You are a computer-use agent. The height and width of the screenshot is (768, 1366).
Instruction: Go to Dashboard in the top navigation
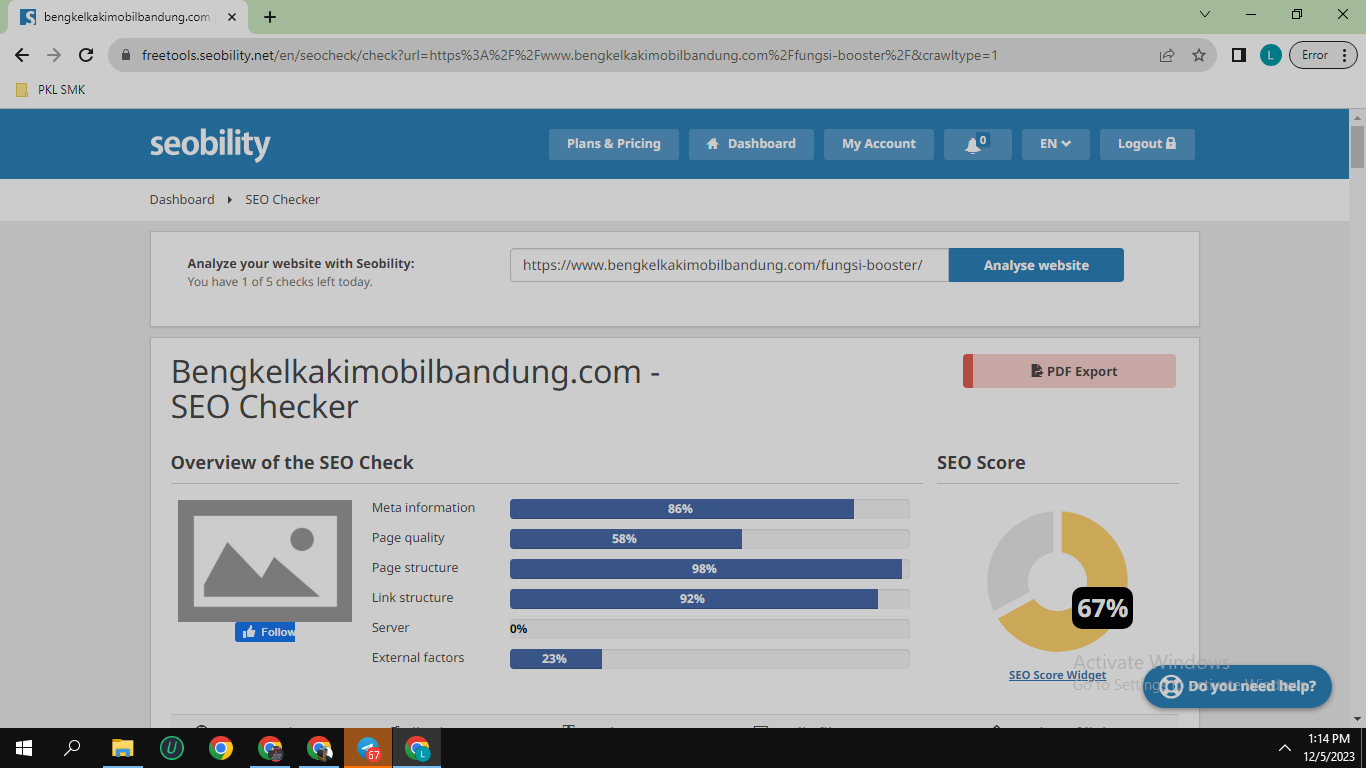point(751,144)
